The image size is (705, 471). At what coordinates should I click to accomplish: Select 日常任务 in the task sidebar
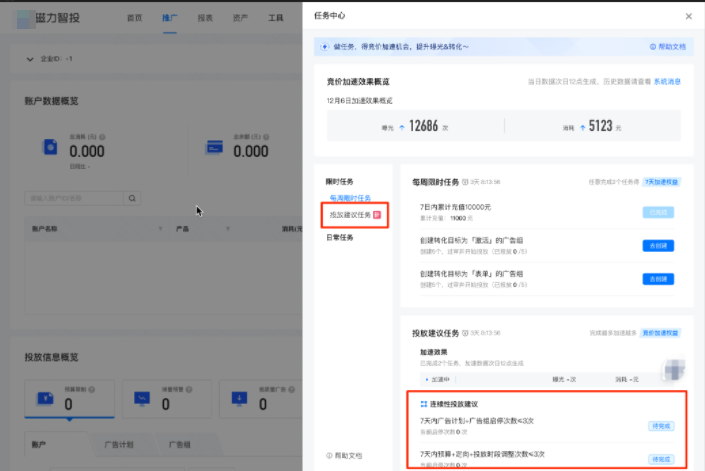point(339,237)
